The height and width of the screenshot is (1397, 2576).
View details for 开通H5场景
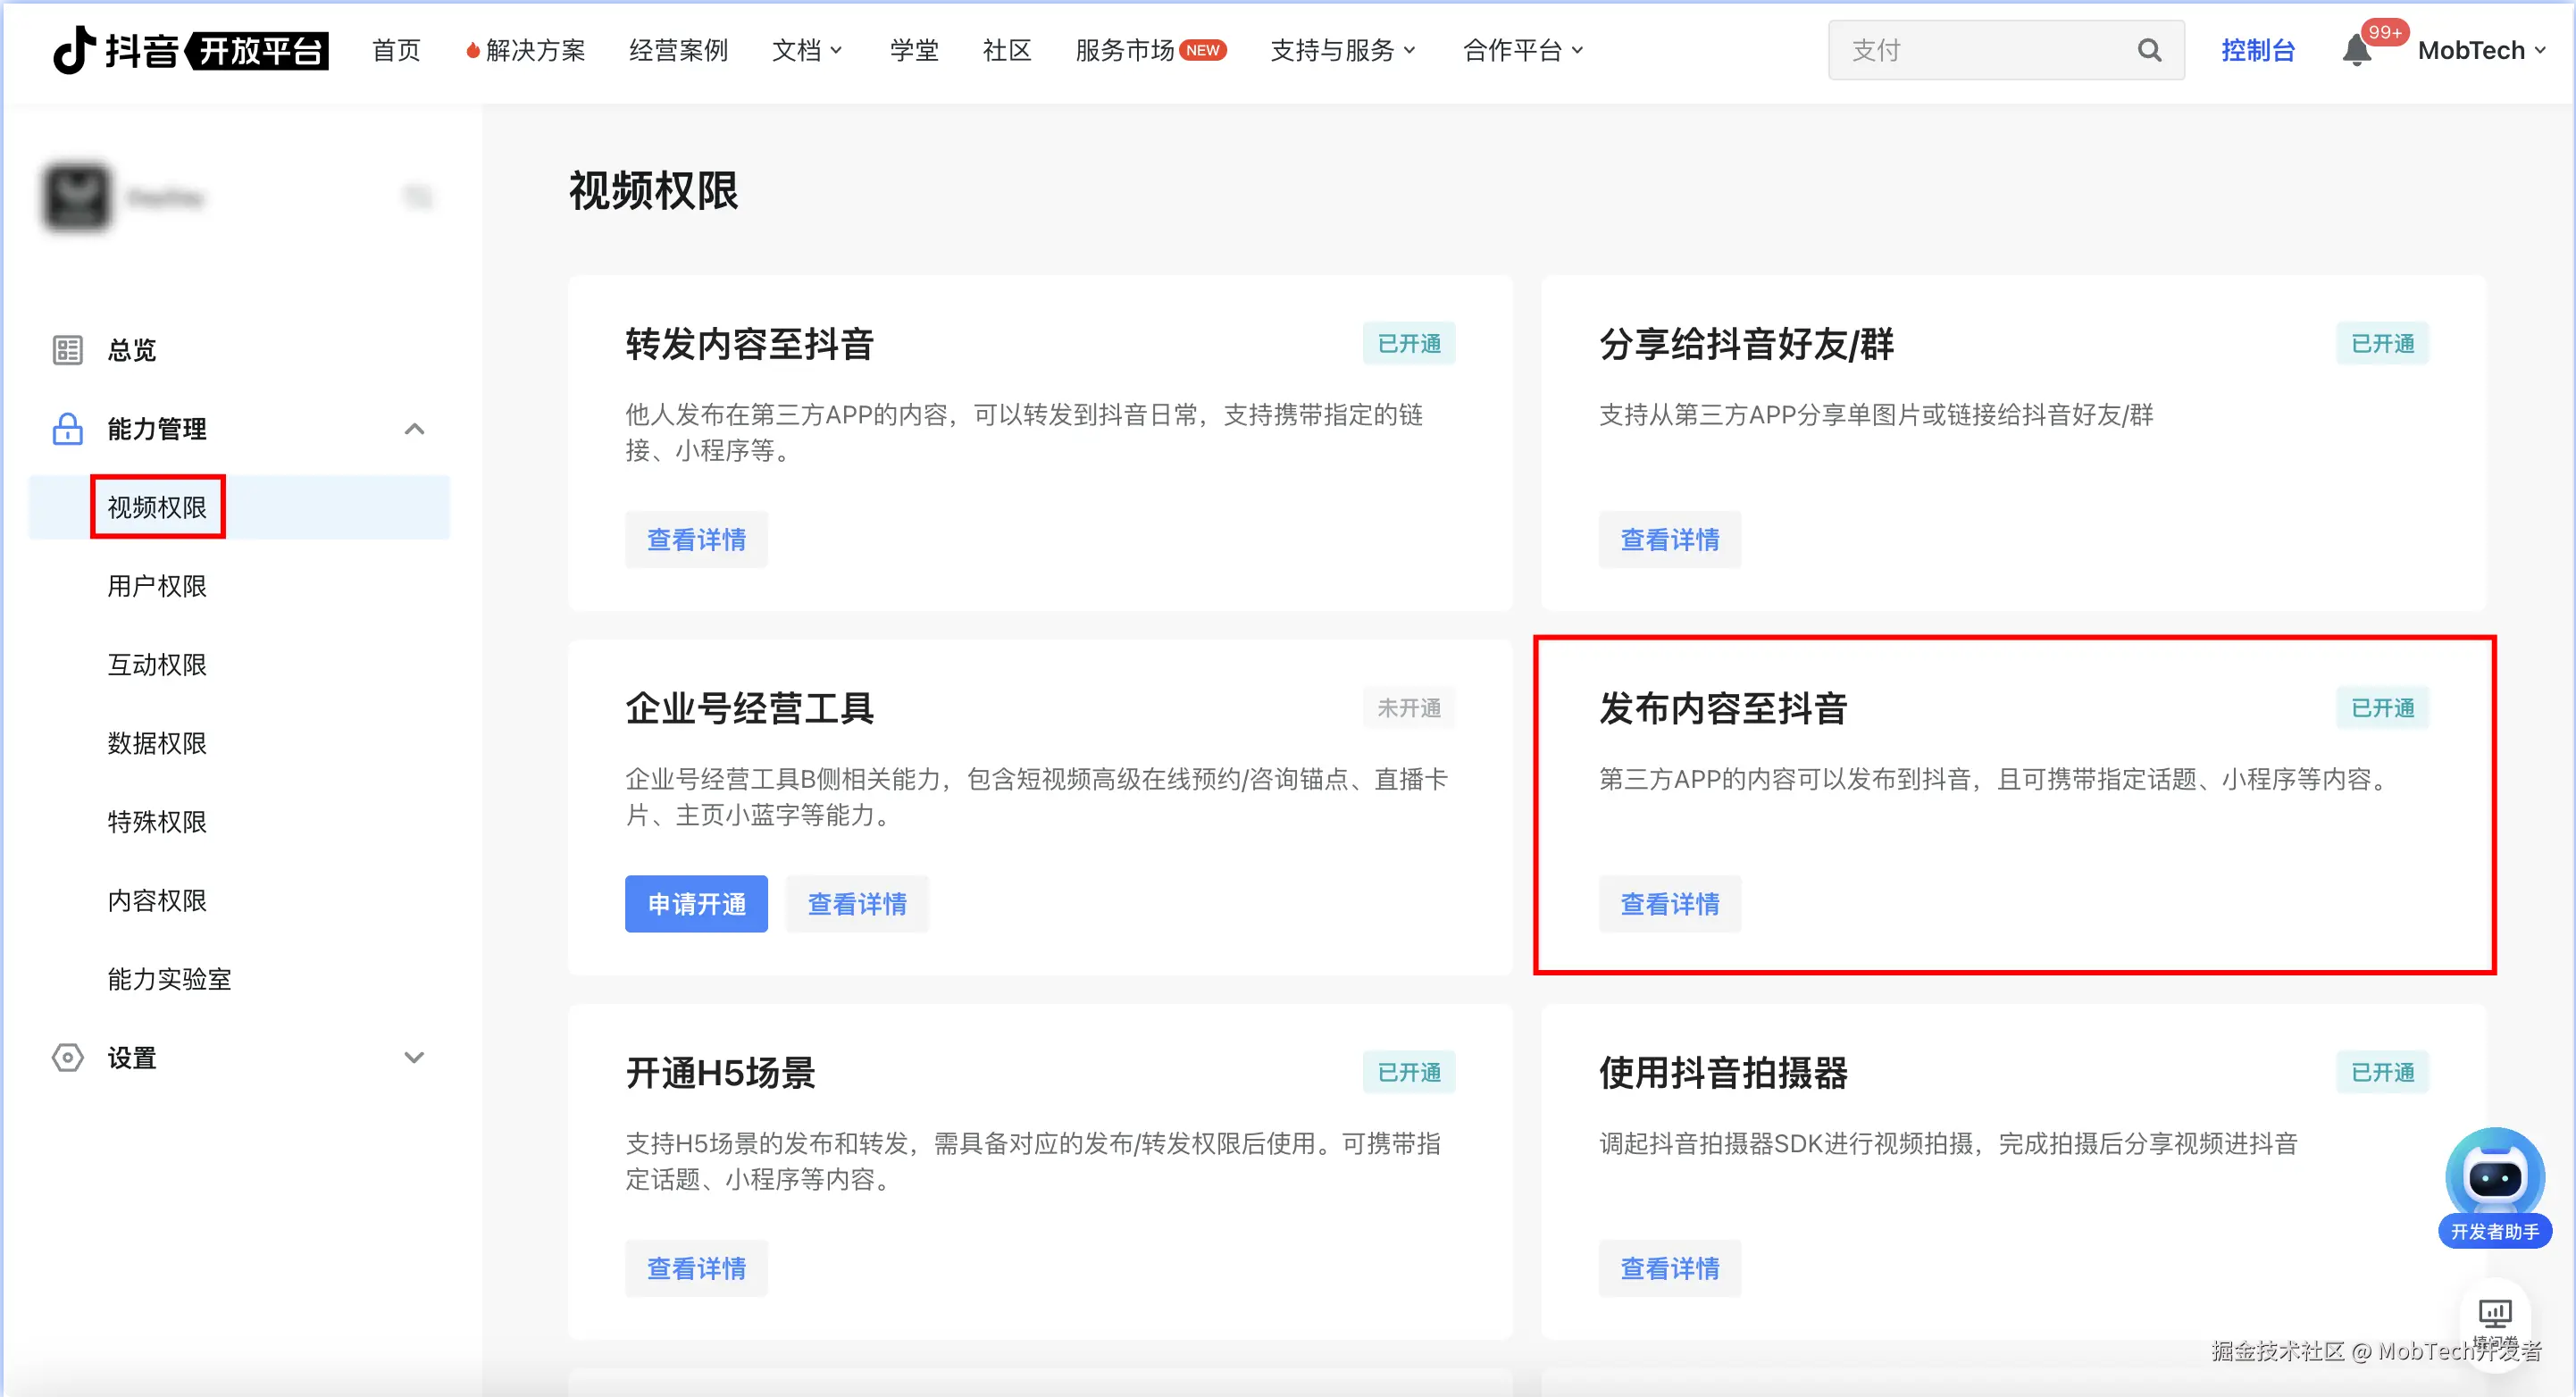point(696,1269)
